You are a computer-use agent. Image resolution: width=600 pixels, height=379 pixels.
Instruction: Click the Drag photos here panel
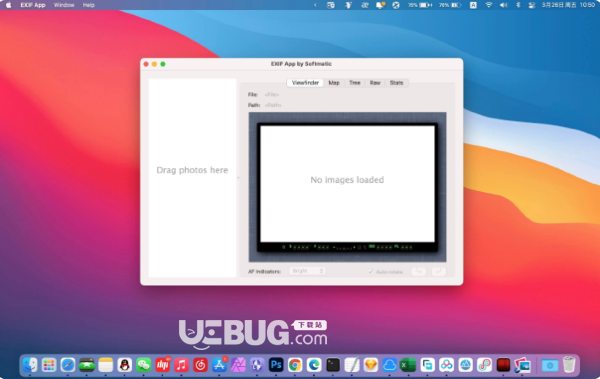[192, 178]
